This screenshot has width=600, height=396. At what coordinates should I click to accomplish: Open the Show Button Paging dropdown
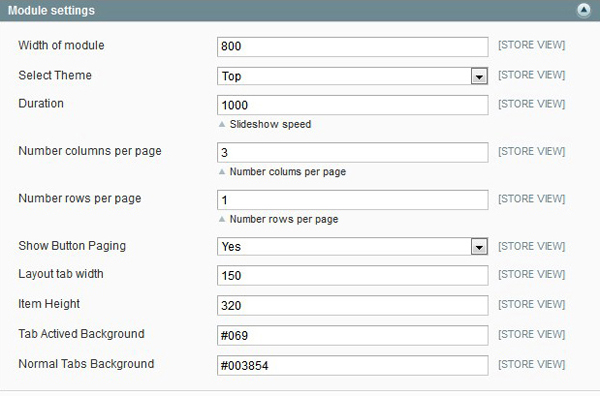(x=352, y=246)
